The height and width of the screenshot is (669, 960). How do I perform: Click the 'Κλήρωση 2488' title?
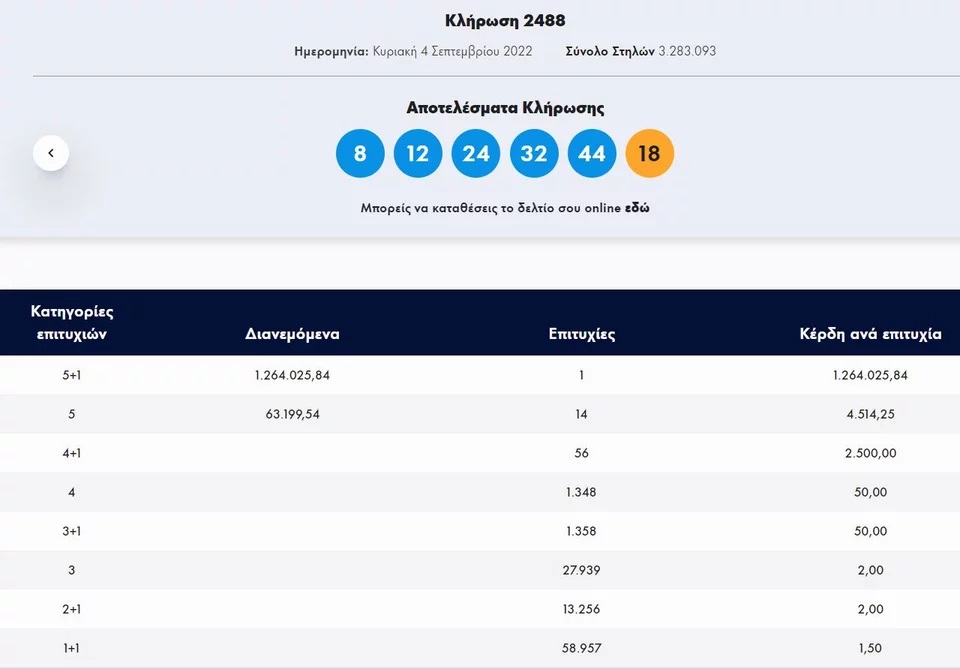[505, 21]
